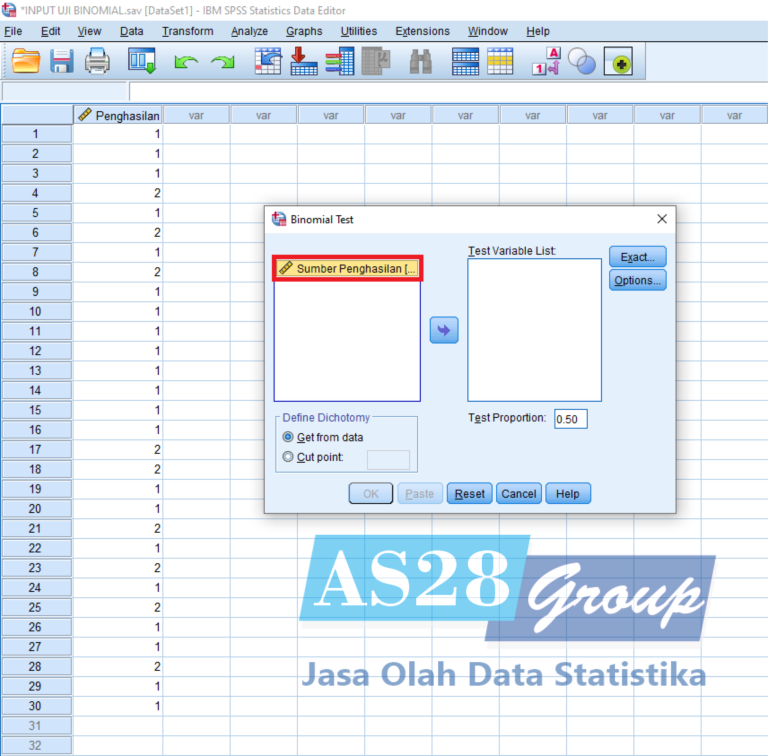768x756 pixels.
Task: Select Sumber Penghasilan variable in list
Action: (347, 268)
